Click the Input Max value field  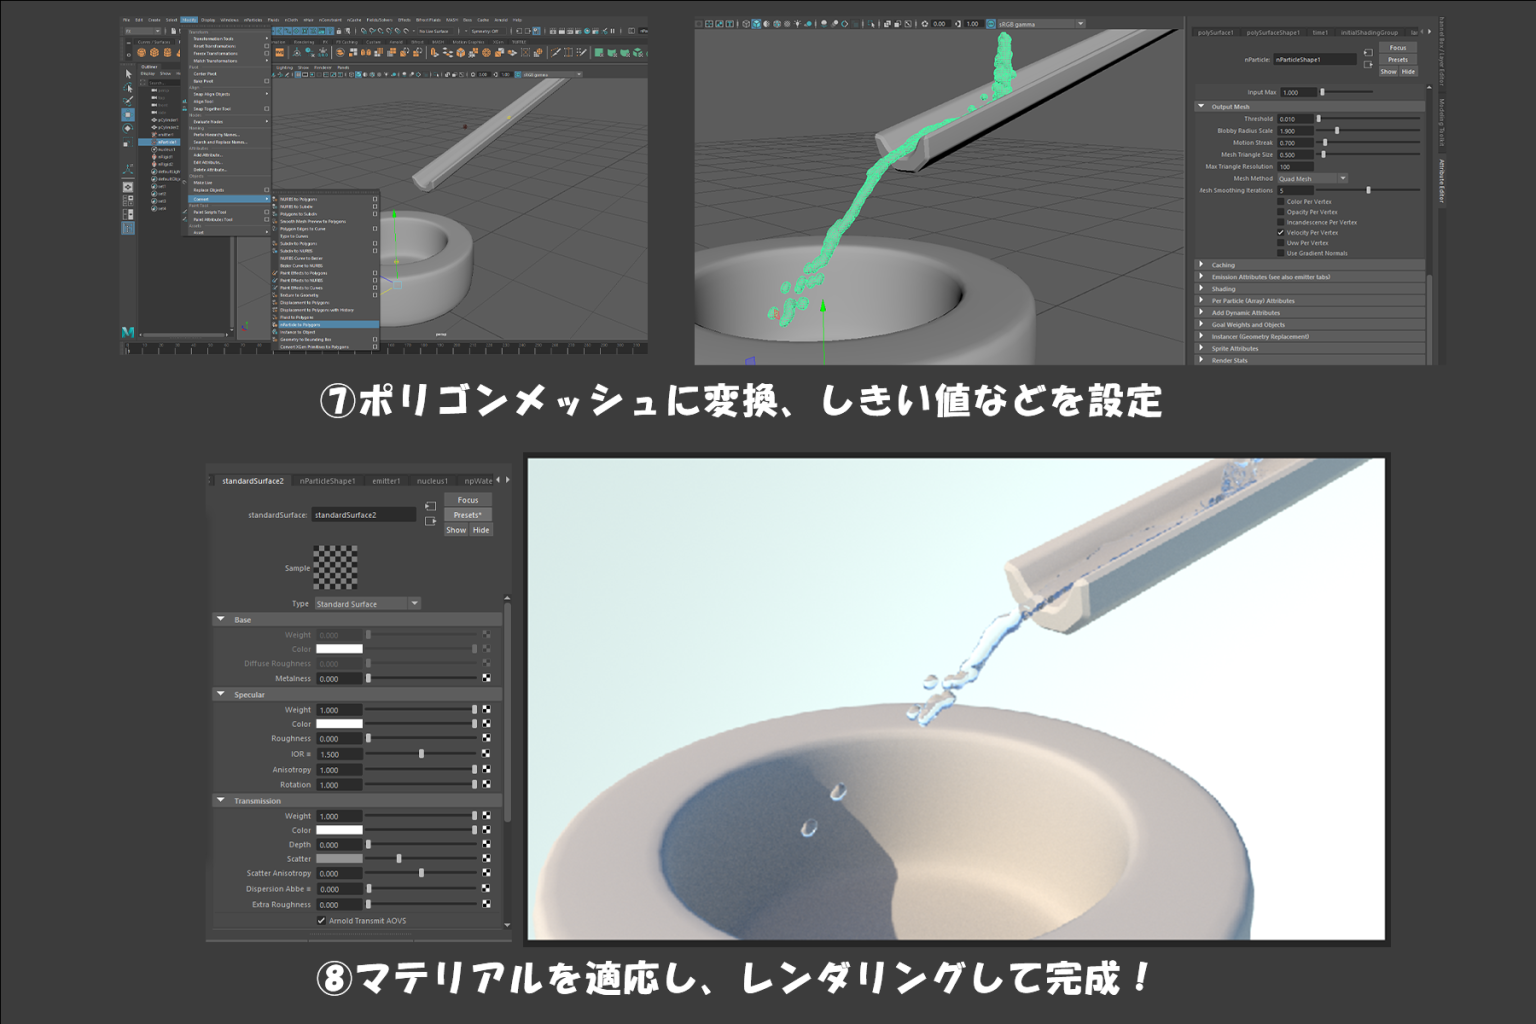click(1299, 92)
